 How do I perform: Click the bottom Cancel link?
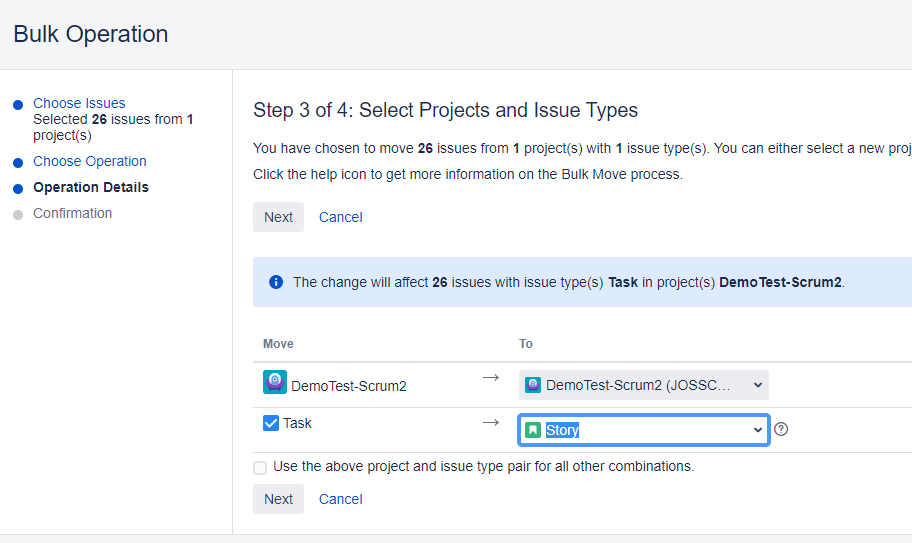tap(340, 499)
